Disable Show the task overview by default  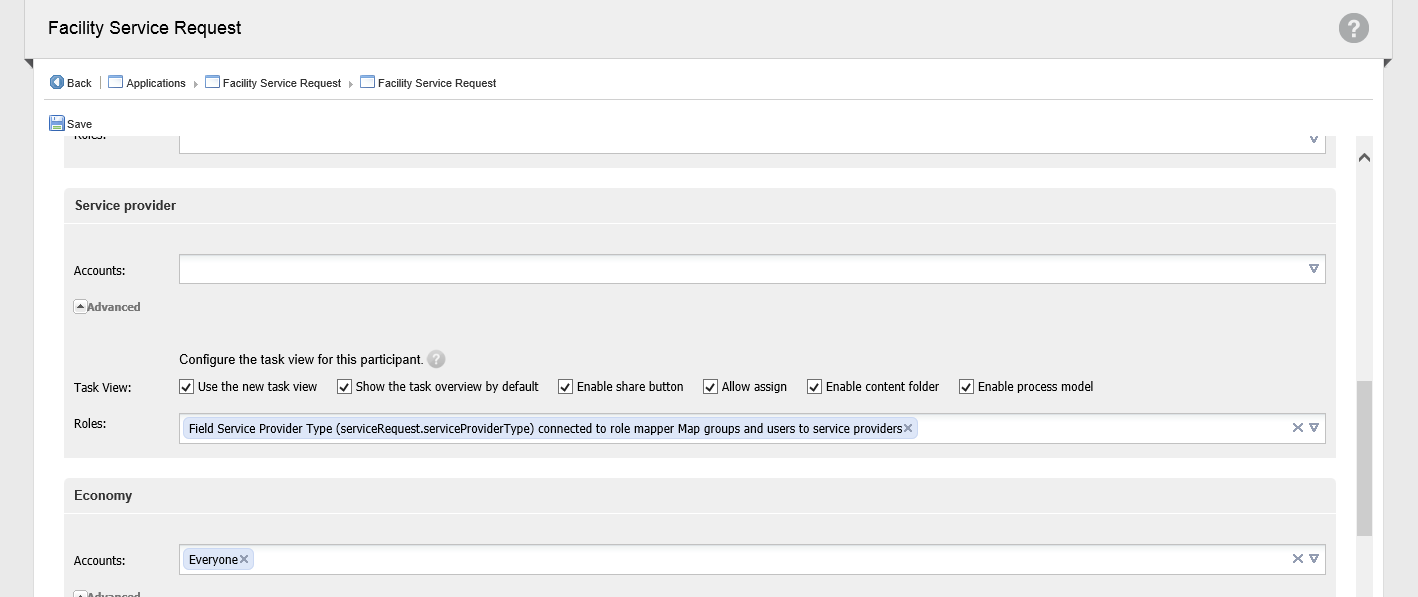(344, 387)
